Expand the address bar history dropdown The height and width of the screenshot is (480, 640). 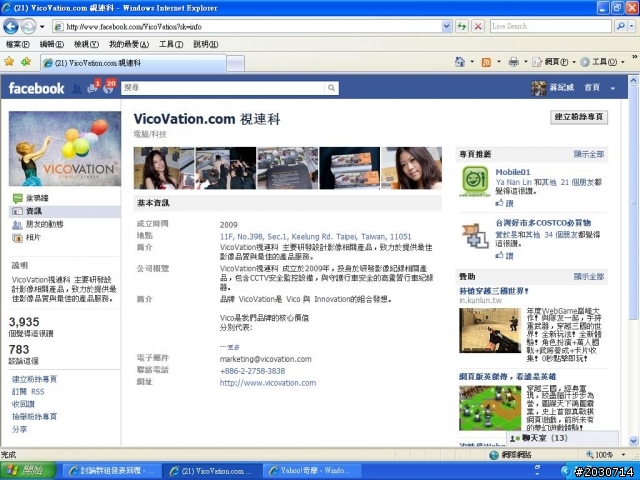click(x=447, y=27)
